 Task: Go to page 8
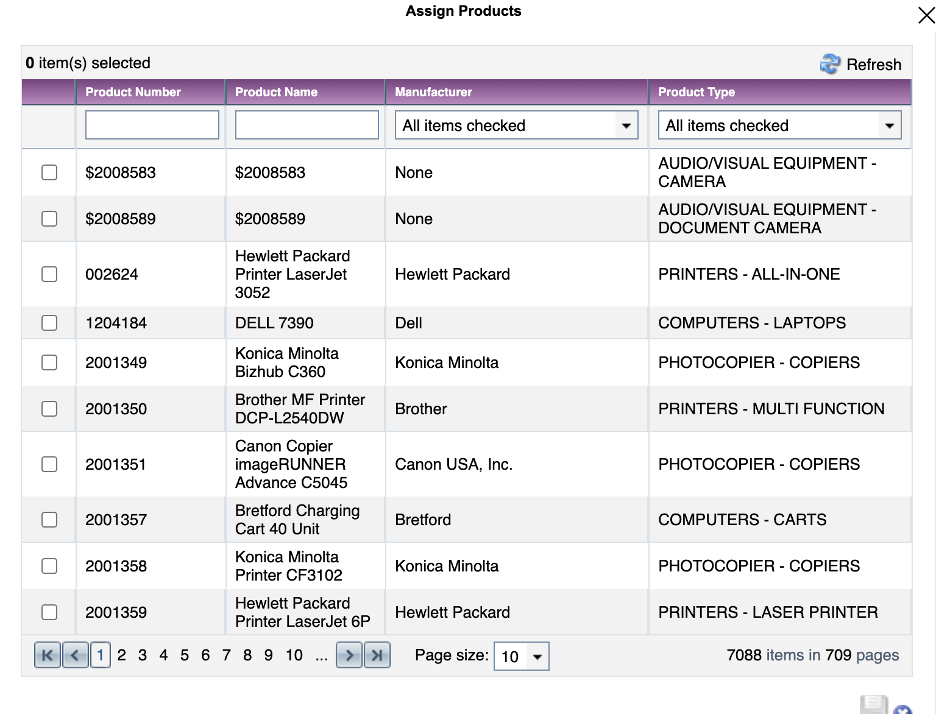tap(248, 655)
